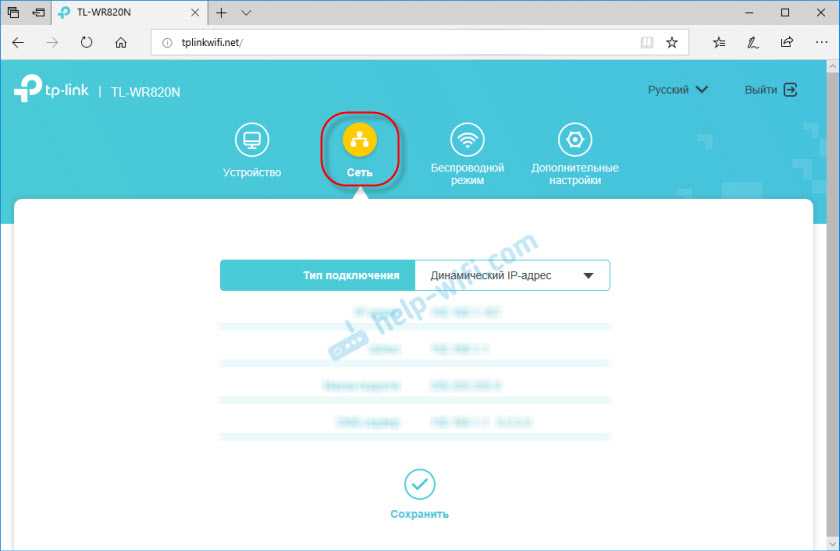Open Дополнительные настройки advanced settings
840x551 pixels.
coord(575,140)
